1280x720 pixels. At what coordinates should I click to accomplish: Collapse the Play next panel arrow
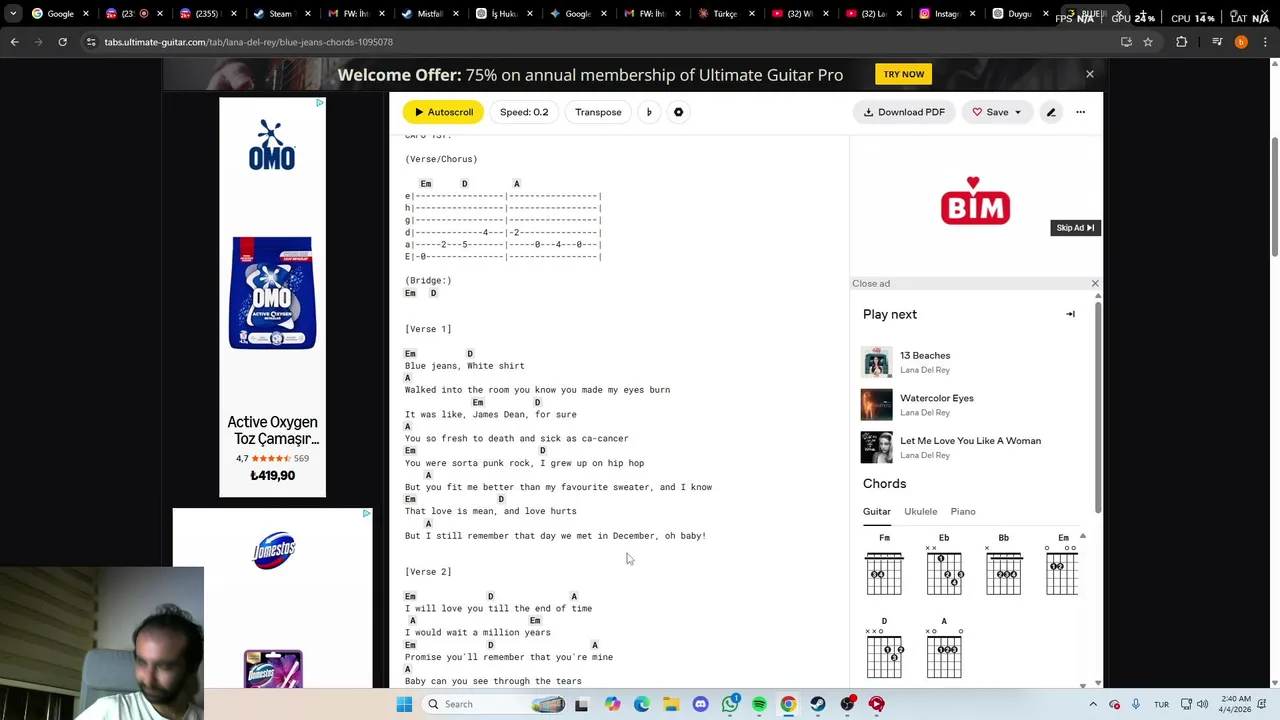1070,314
